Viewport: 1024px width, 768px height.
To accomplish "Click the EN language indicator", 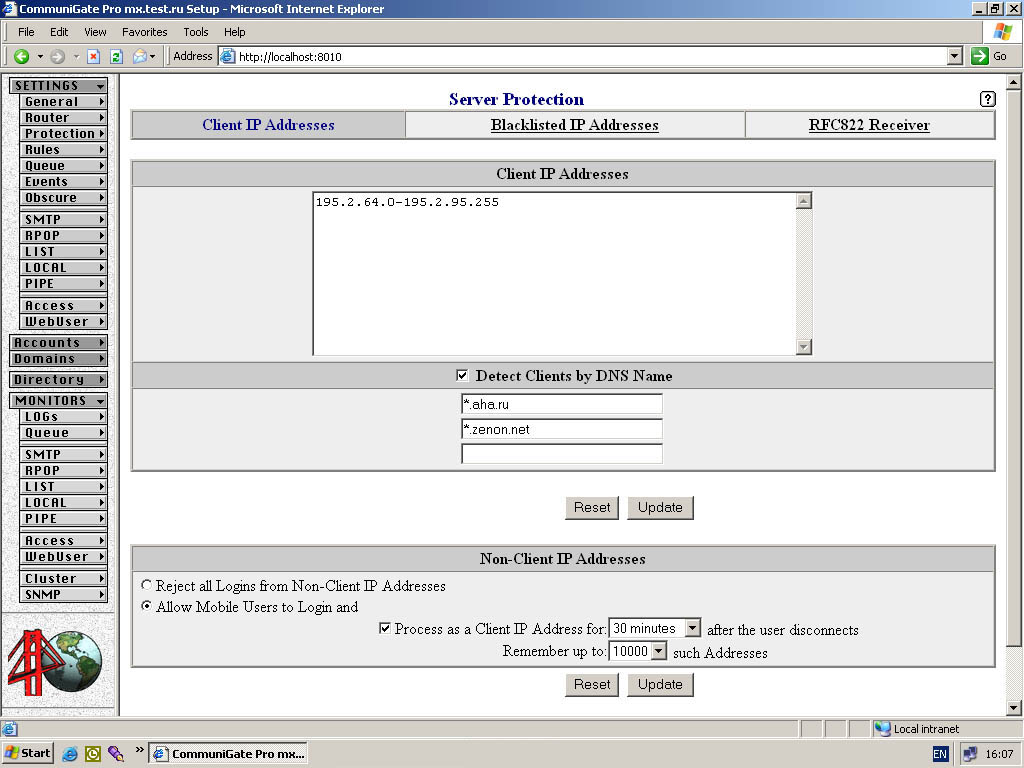I will pos(940,754).
